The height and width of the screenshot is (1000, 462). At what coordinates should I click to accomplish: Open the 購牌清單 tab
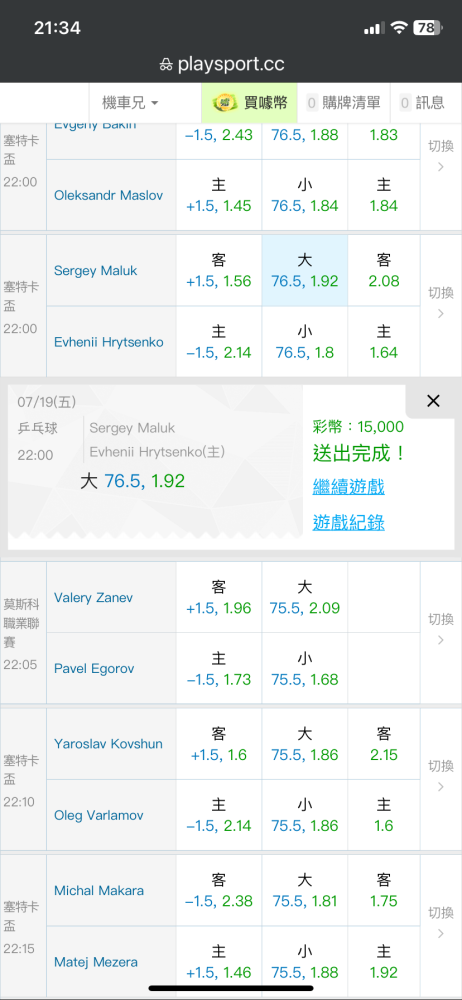tap(344, 103)
